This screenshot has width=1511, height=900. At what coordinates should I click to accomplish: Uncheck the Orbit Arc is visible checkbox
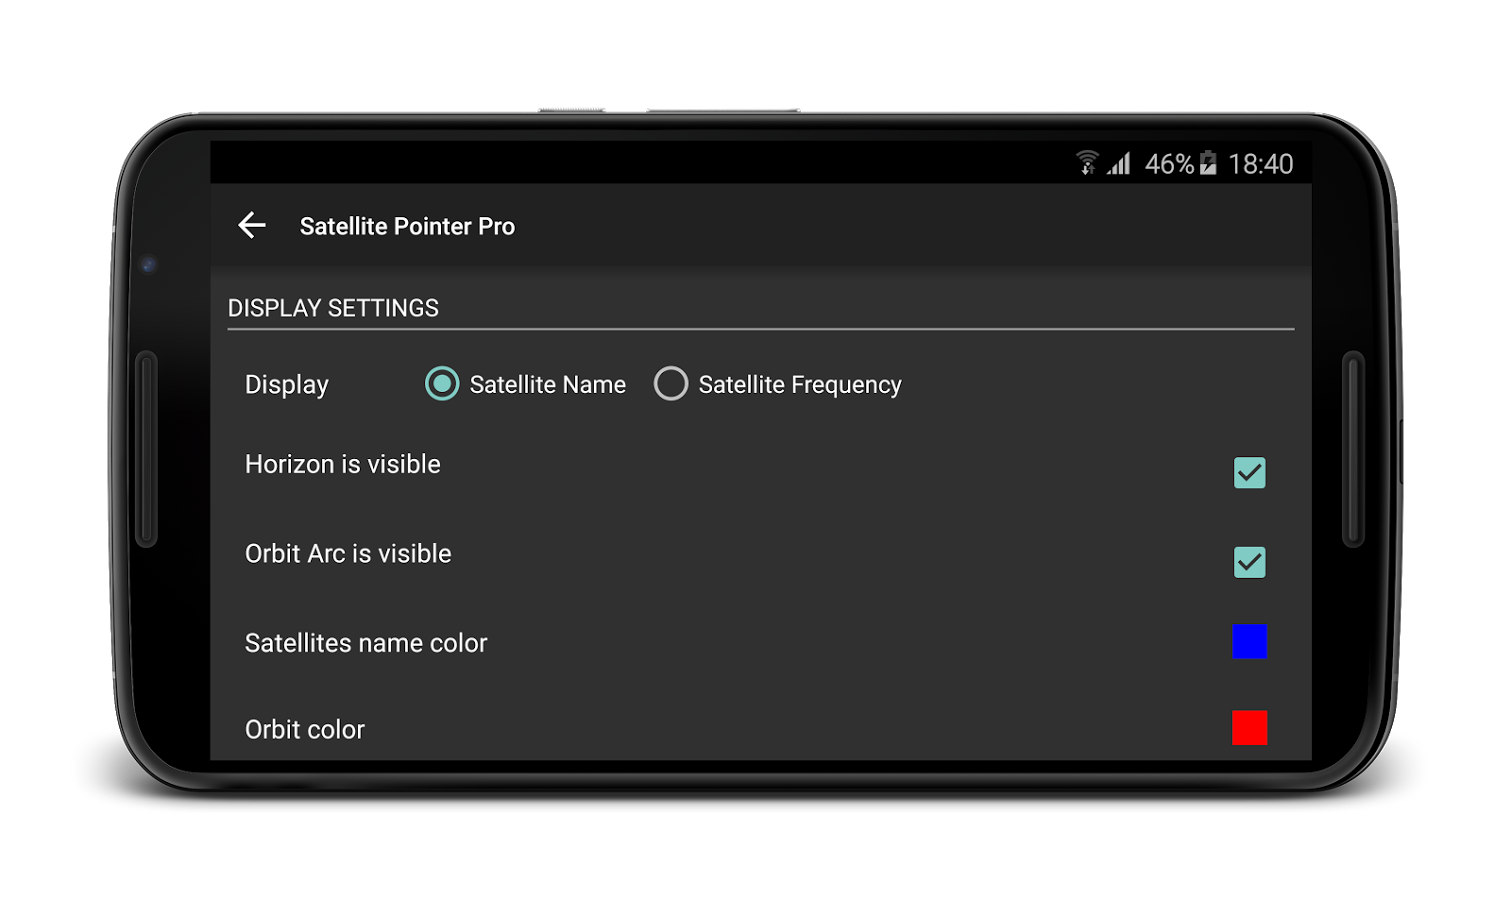[x=1249, y=562]
